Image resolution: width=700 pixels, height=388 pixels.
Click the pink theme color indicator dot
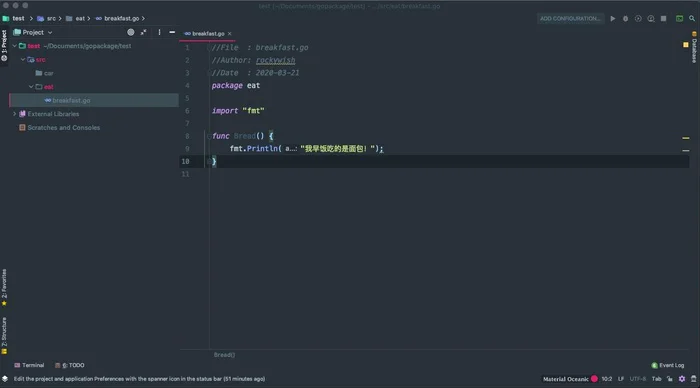point(594,379)
